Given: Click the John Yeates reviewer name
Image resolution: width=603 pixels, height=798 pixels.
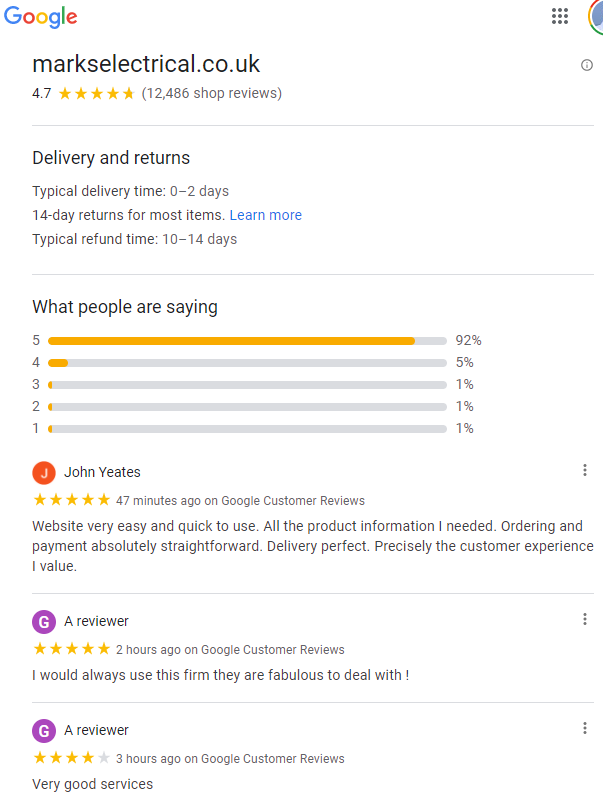Looking at the screenshot, I should pyautogui.click(x=102, y=472).
